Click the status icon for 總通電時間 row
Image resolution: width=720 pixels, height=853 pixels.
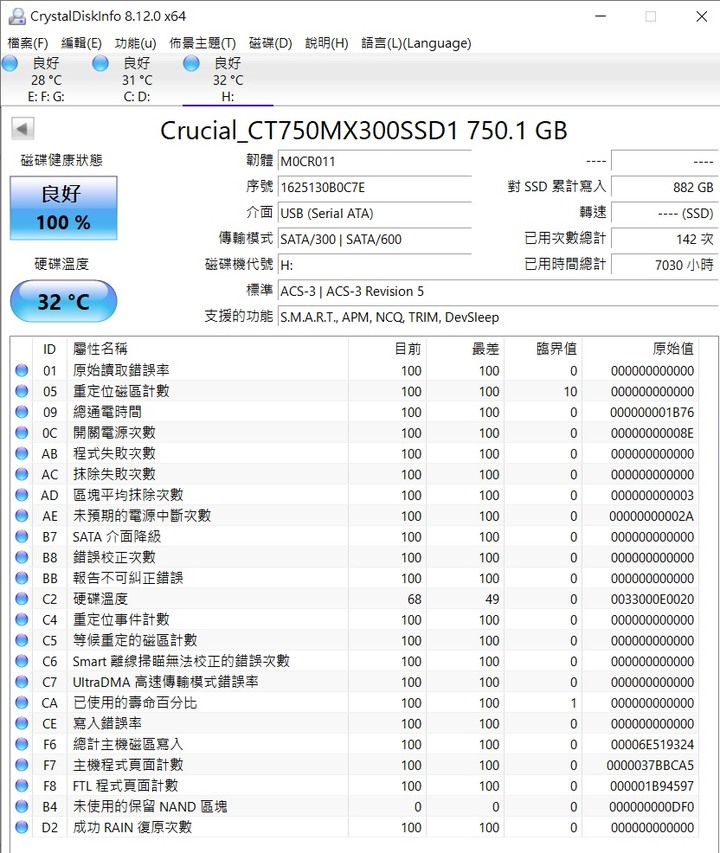click(x=22, y=412)
